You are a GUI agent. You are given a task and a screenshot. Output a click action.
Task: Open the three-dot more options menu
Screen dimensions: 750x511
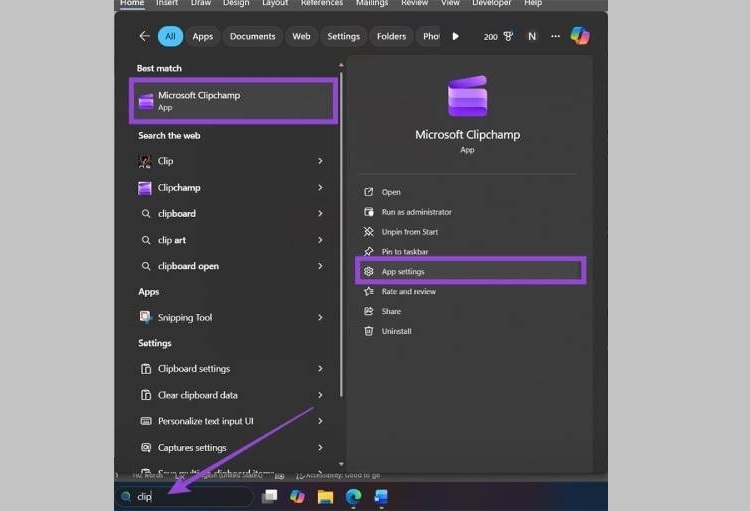[555, 36]
